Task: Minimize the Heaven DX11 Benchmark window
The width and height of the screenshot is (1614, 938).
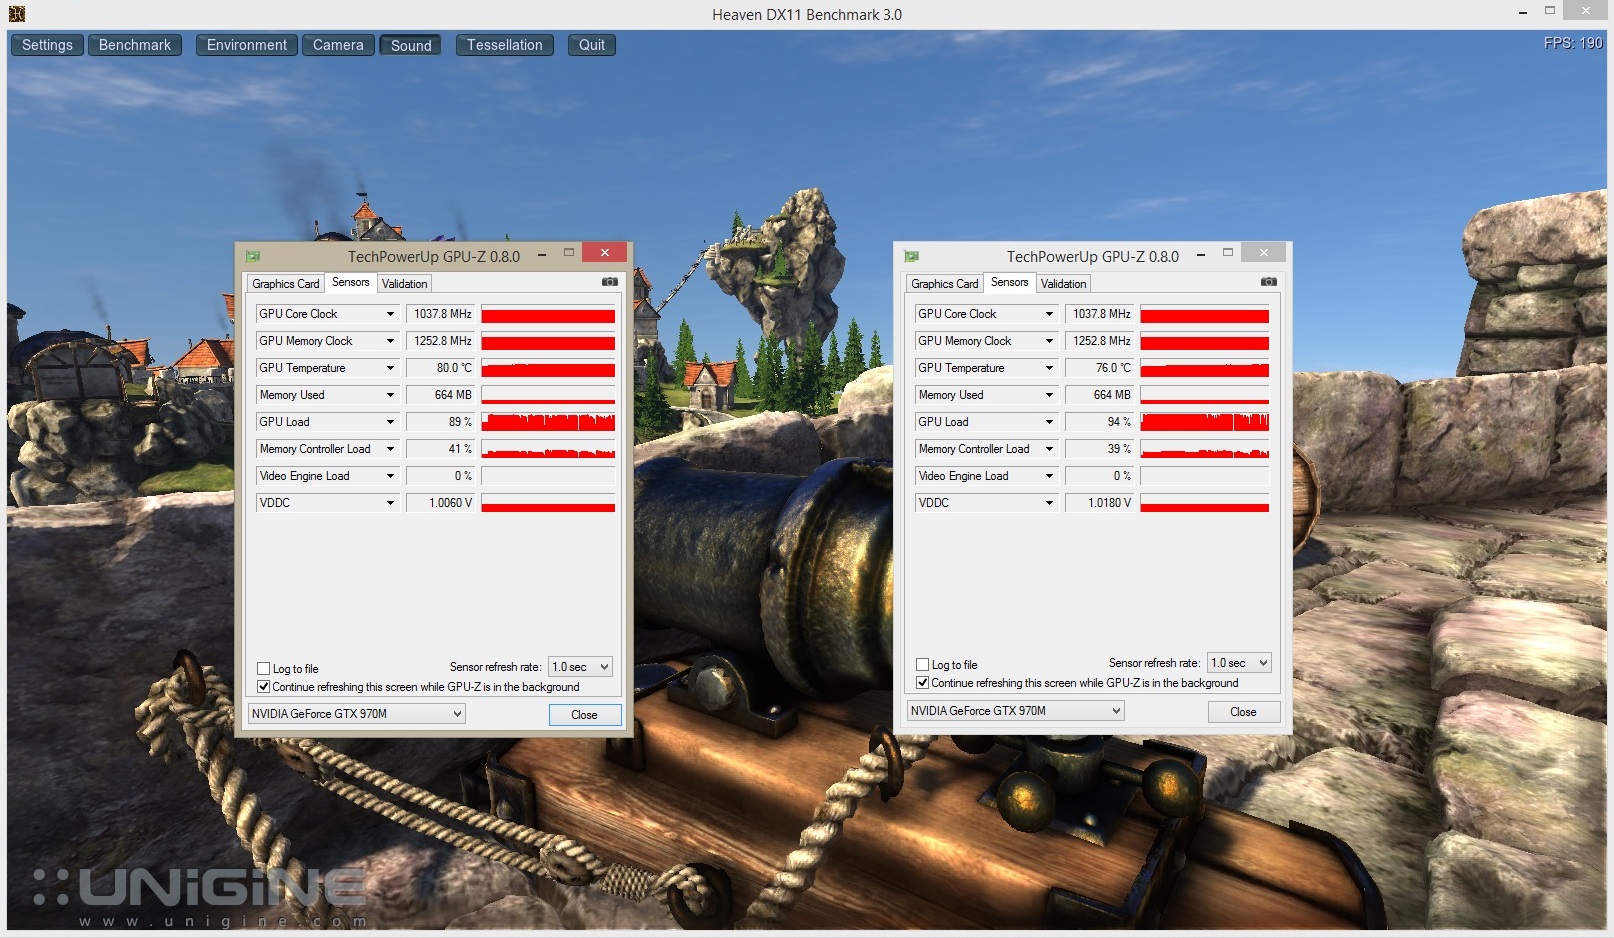Action: click(1523, 13)
